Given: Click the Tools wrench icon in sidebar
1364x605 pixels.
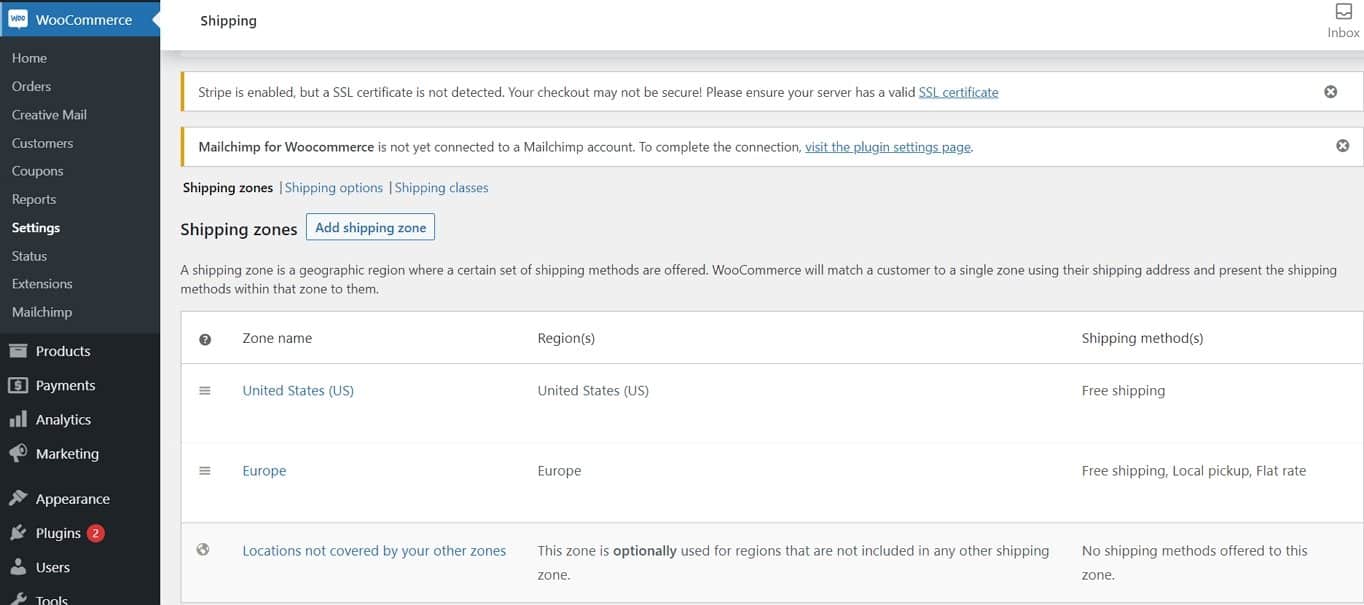Looking at the screenshot, I should [x=18, y=599].
